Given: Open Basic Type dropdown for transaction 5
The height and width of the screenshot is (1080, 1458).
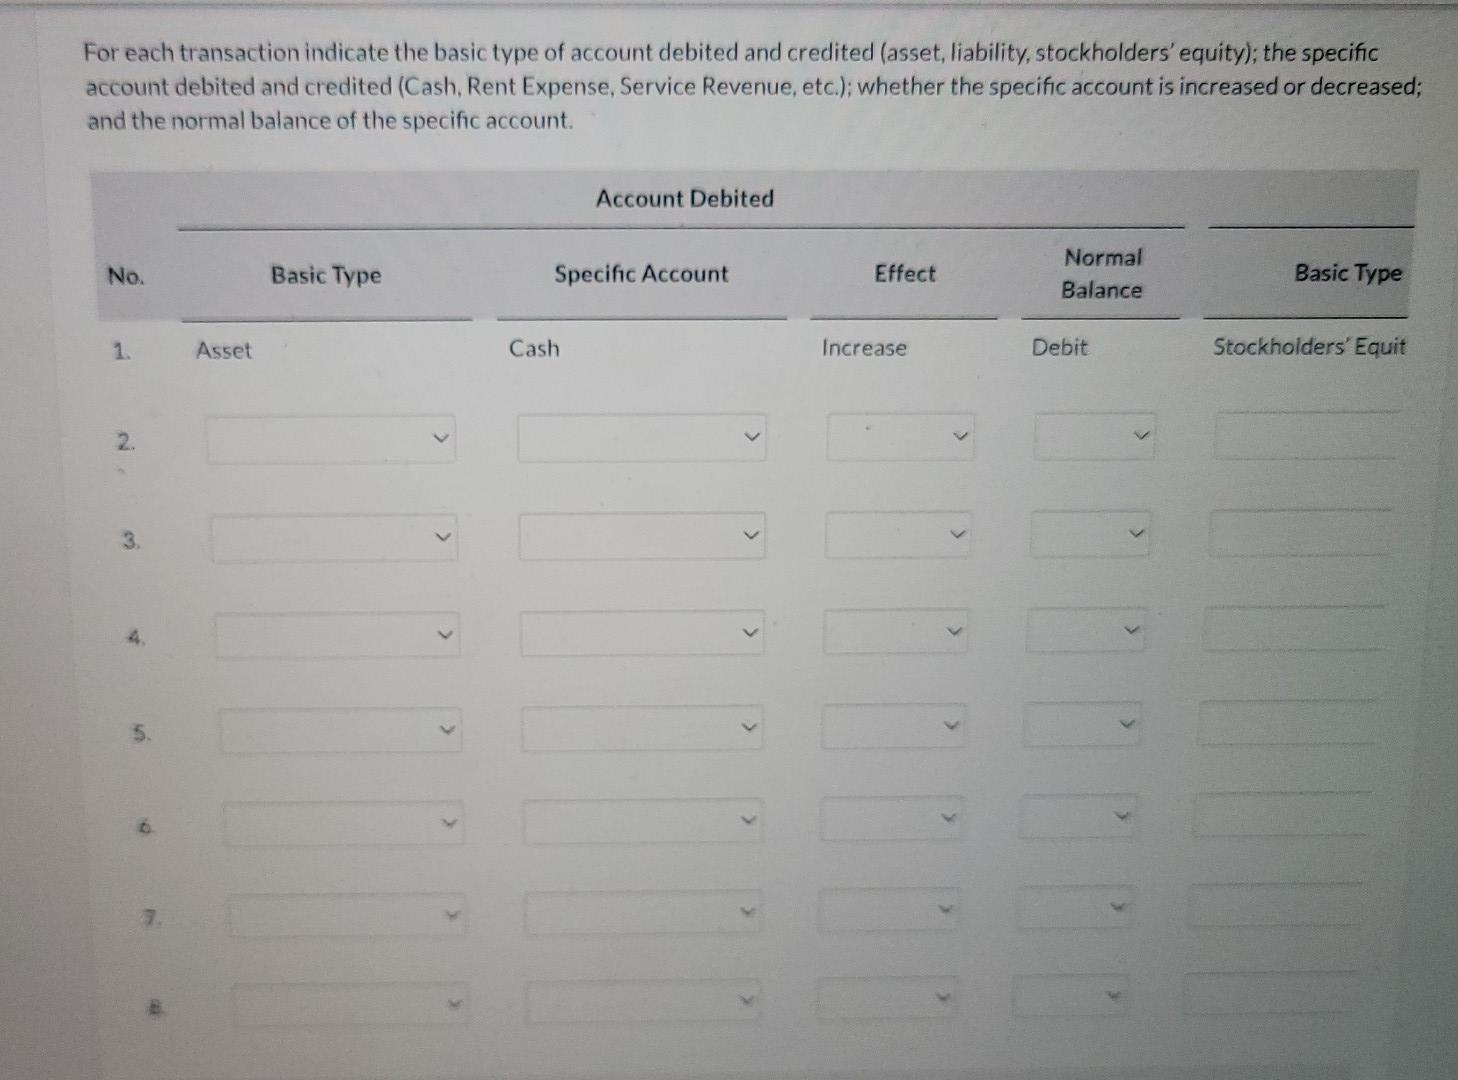Looking at the screenshot, I should [341, 730].
